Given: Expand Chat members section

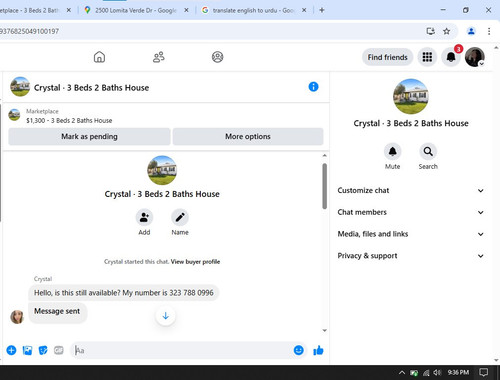Looking at the screenshot, I should tap(410, 212).
